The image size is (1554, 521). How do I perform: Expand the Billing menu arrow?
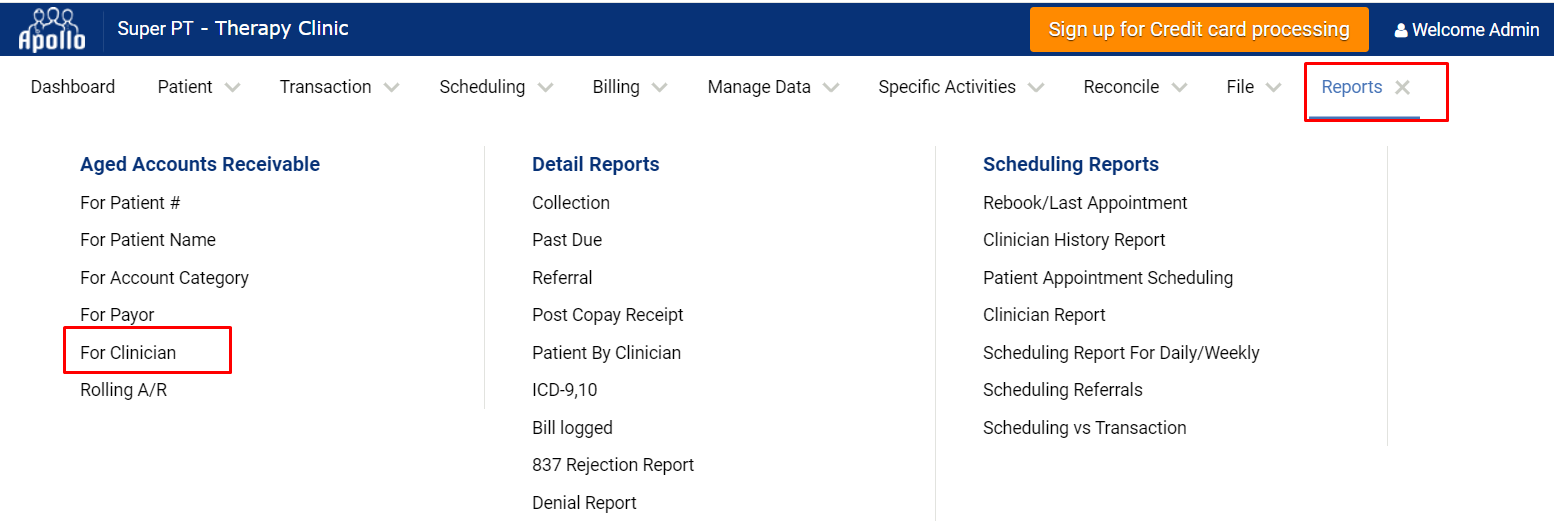[x=659, y=88]
